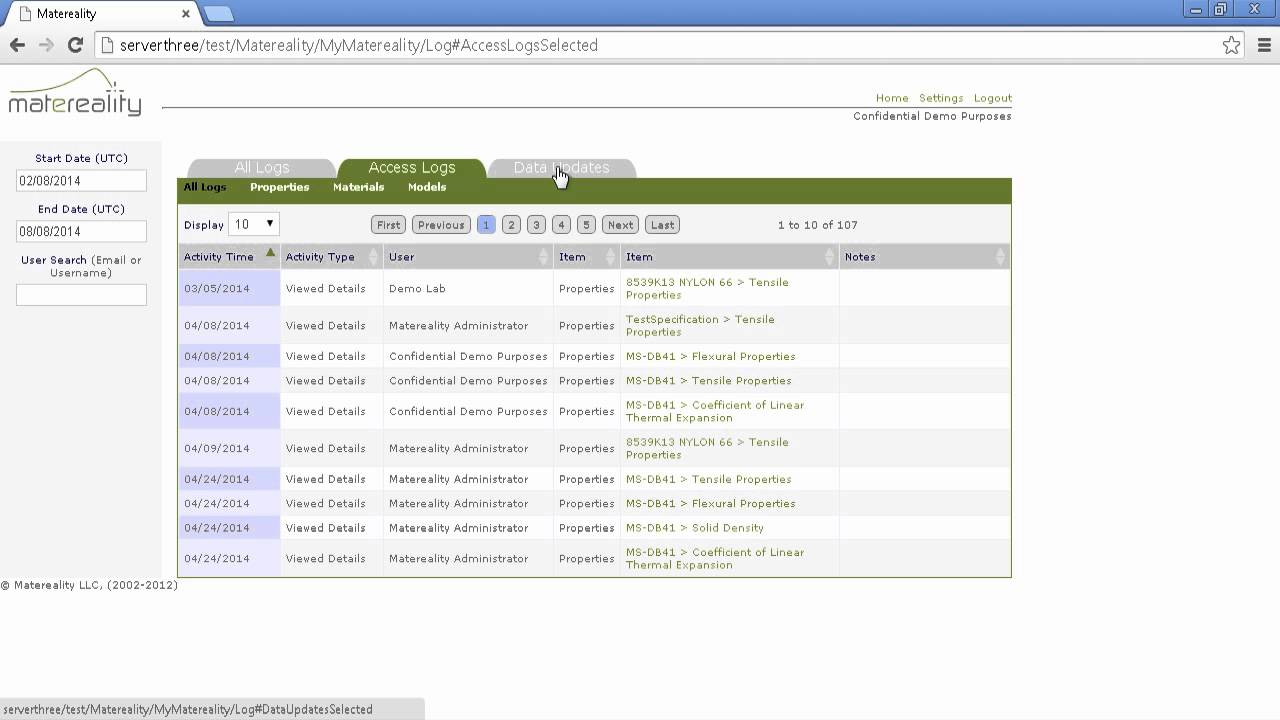Jump to page 1
1280x720 pixels.
pyautogui.click(x=486, y=225)
